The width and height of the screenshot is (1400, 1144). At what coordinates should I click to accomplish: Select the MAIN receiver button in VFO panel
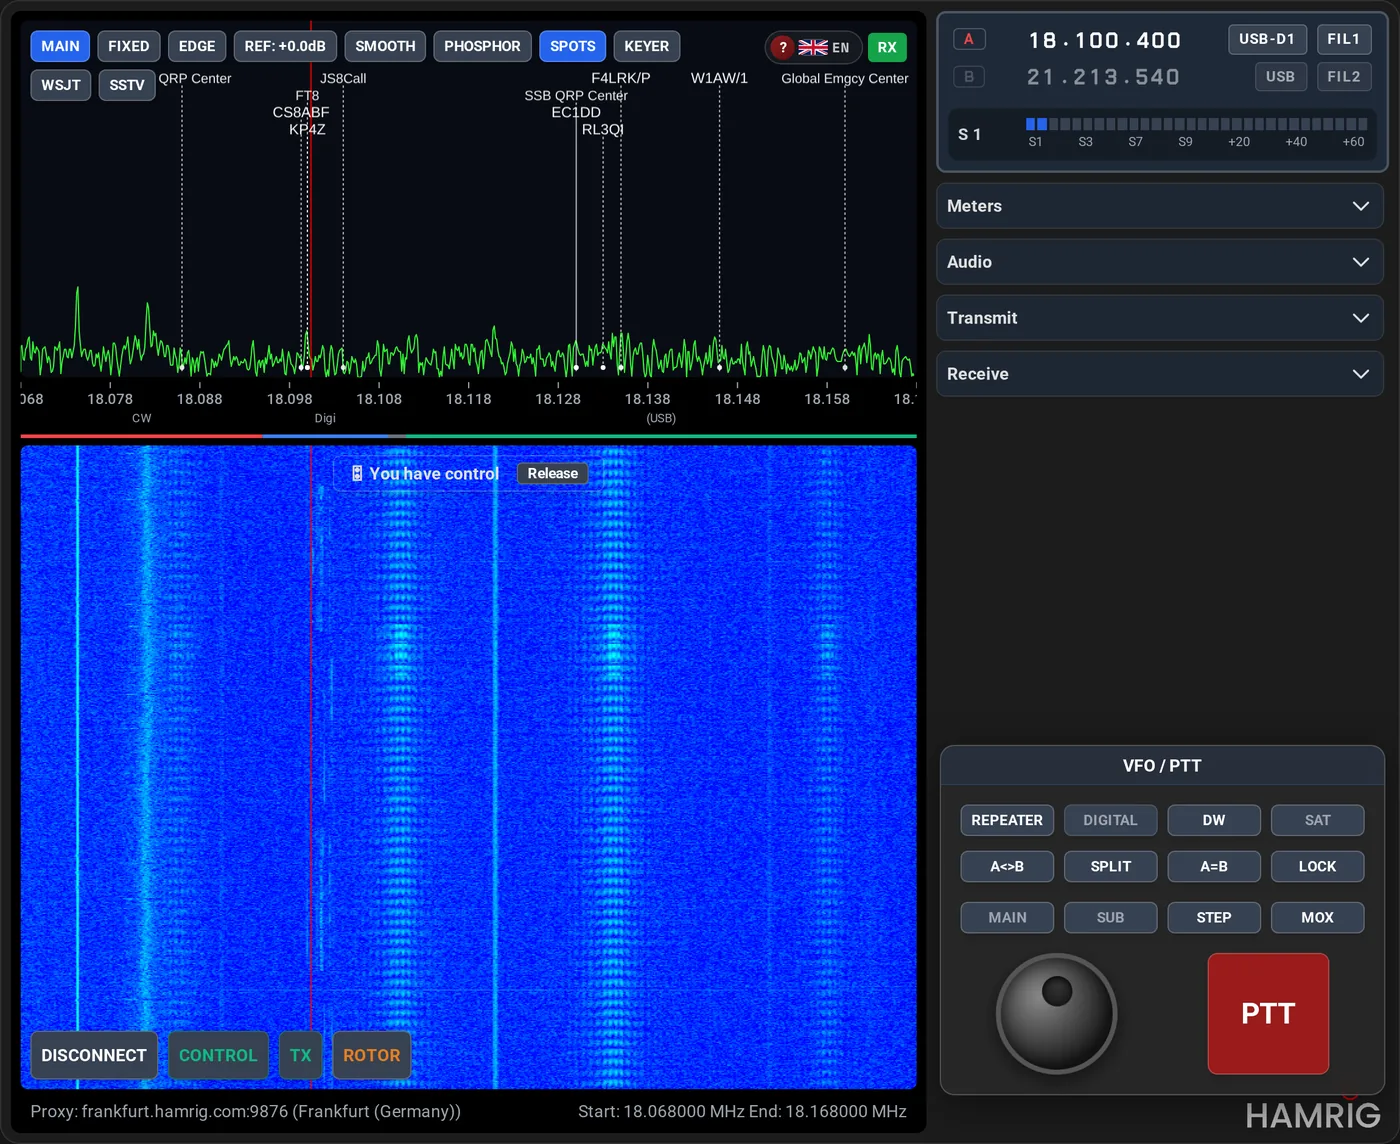point(1007,917)
